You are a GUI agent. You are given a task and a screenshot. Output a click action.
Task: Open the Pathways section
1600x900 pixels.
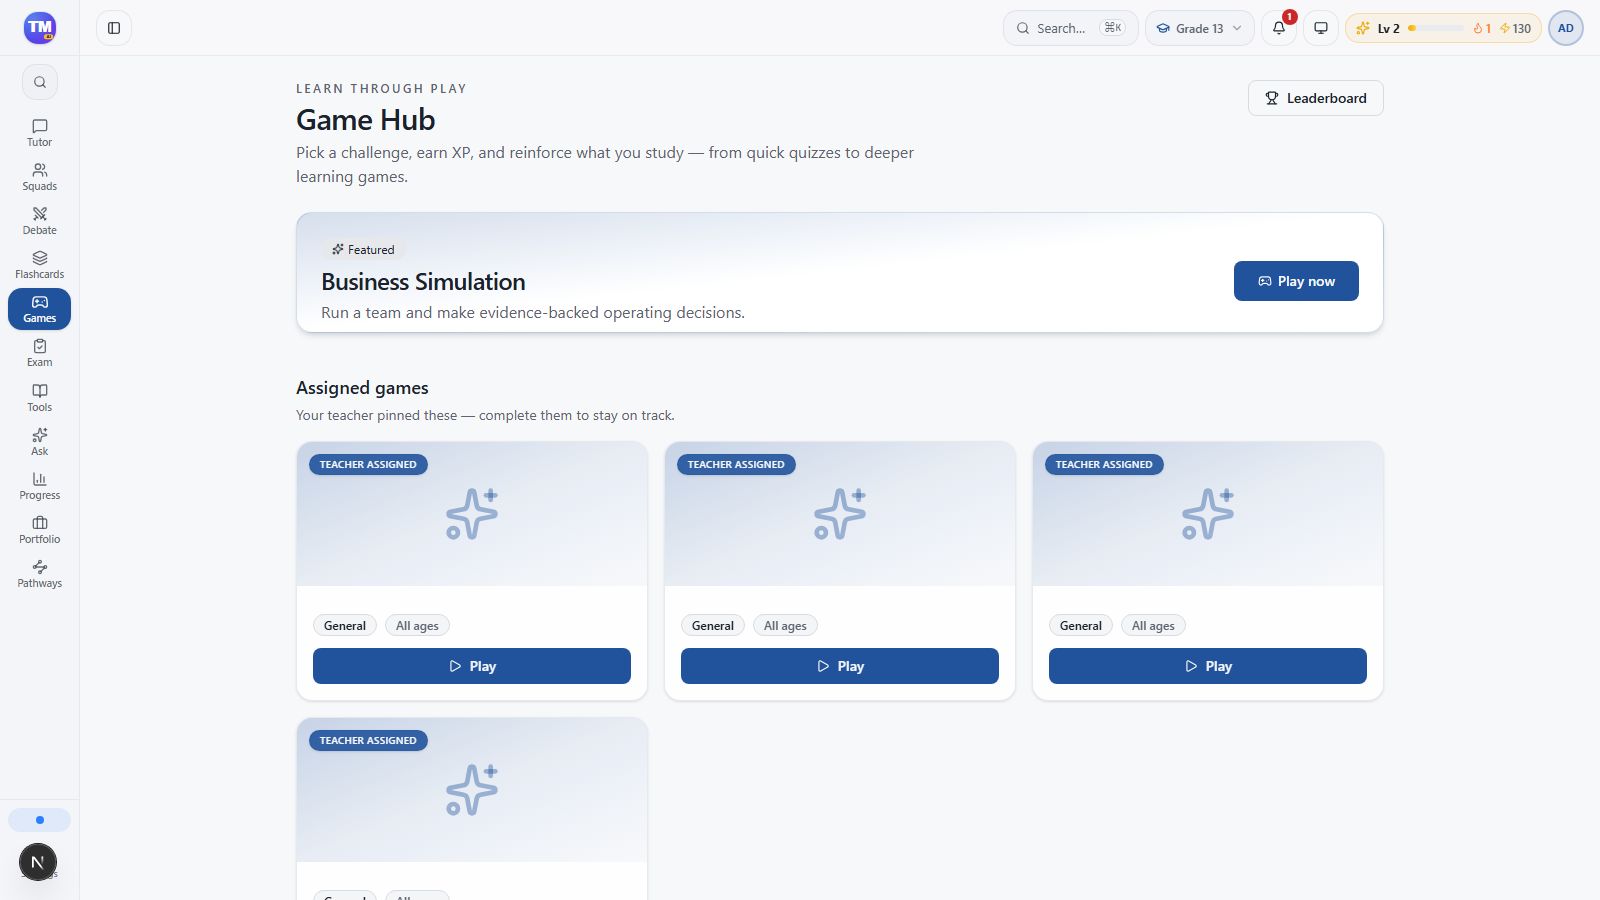pos(40,574)
